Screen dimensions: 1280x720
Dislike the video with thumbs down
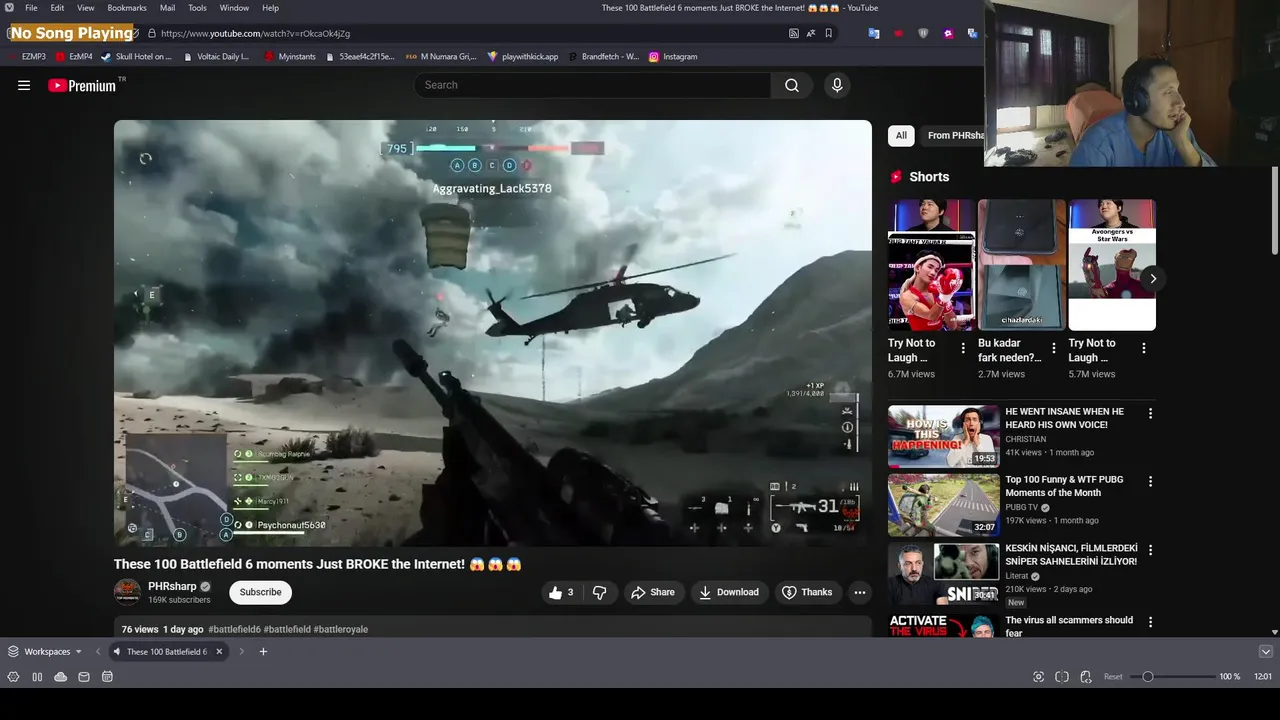(x=599, y=592)
